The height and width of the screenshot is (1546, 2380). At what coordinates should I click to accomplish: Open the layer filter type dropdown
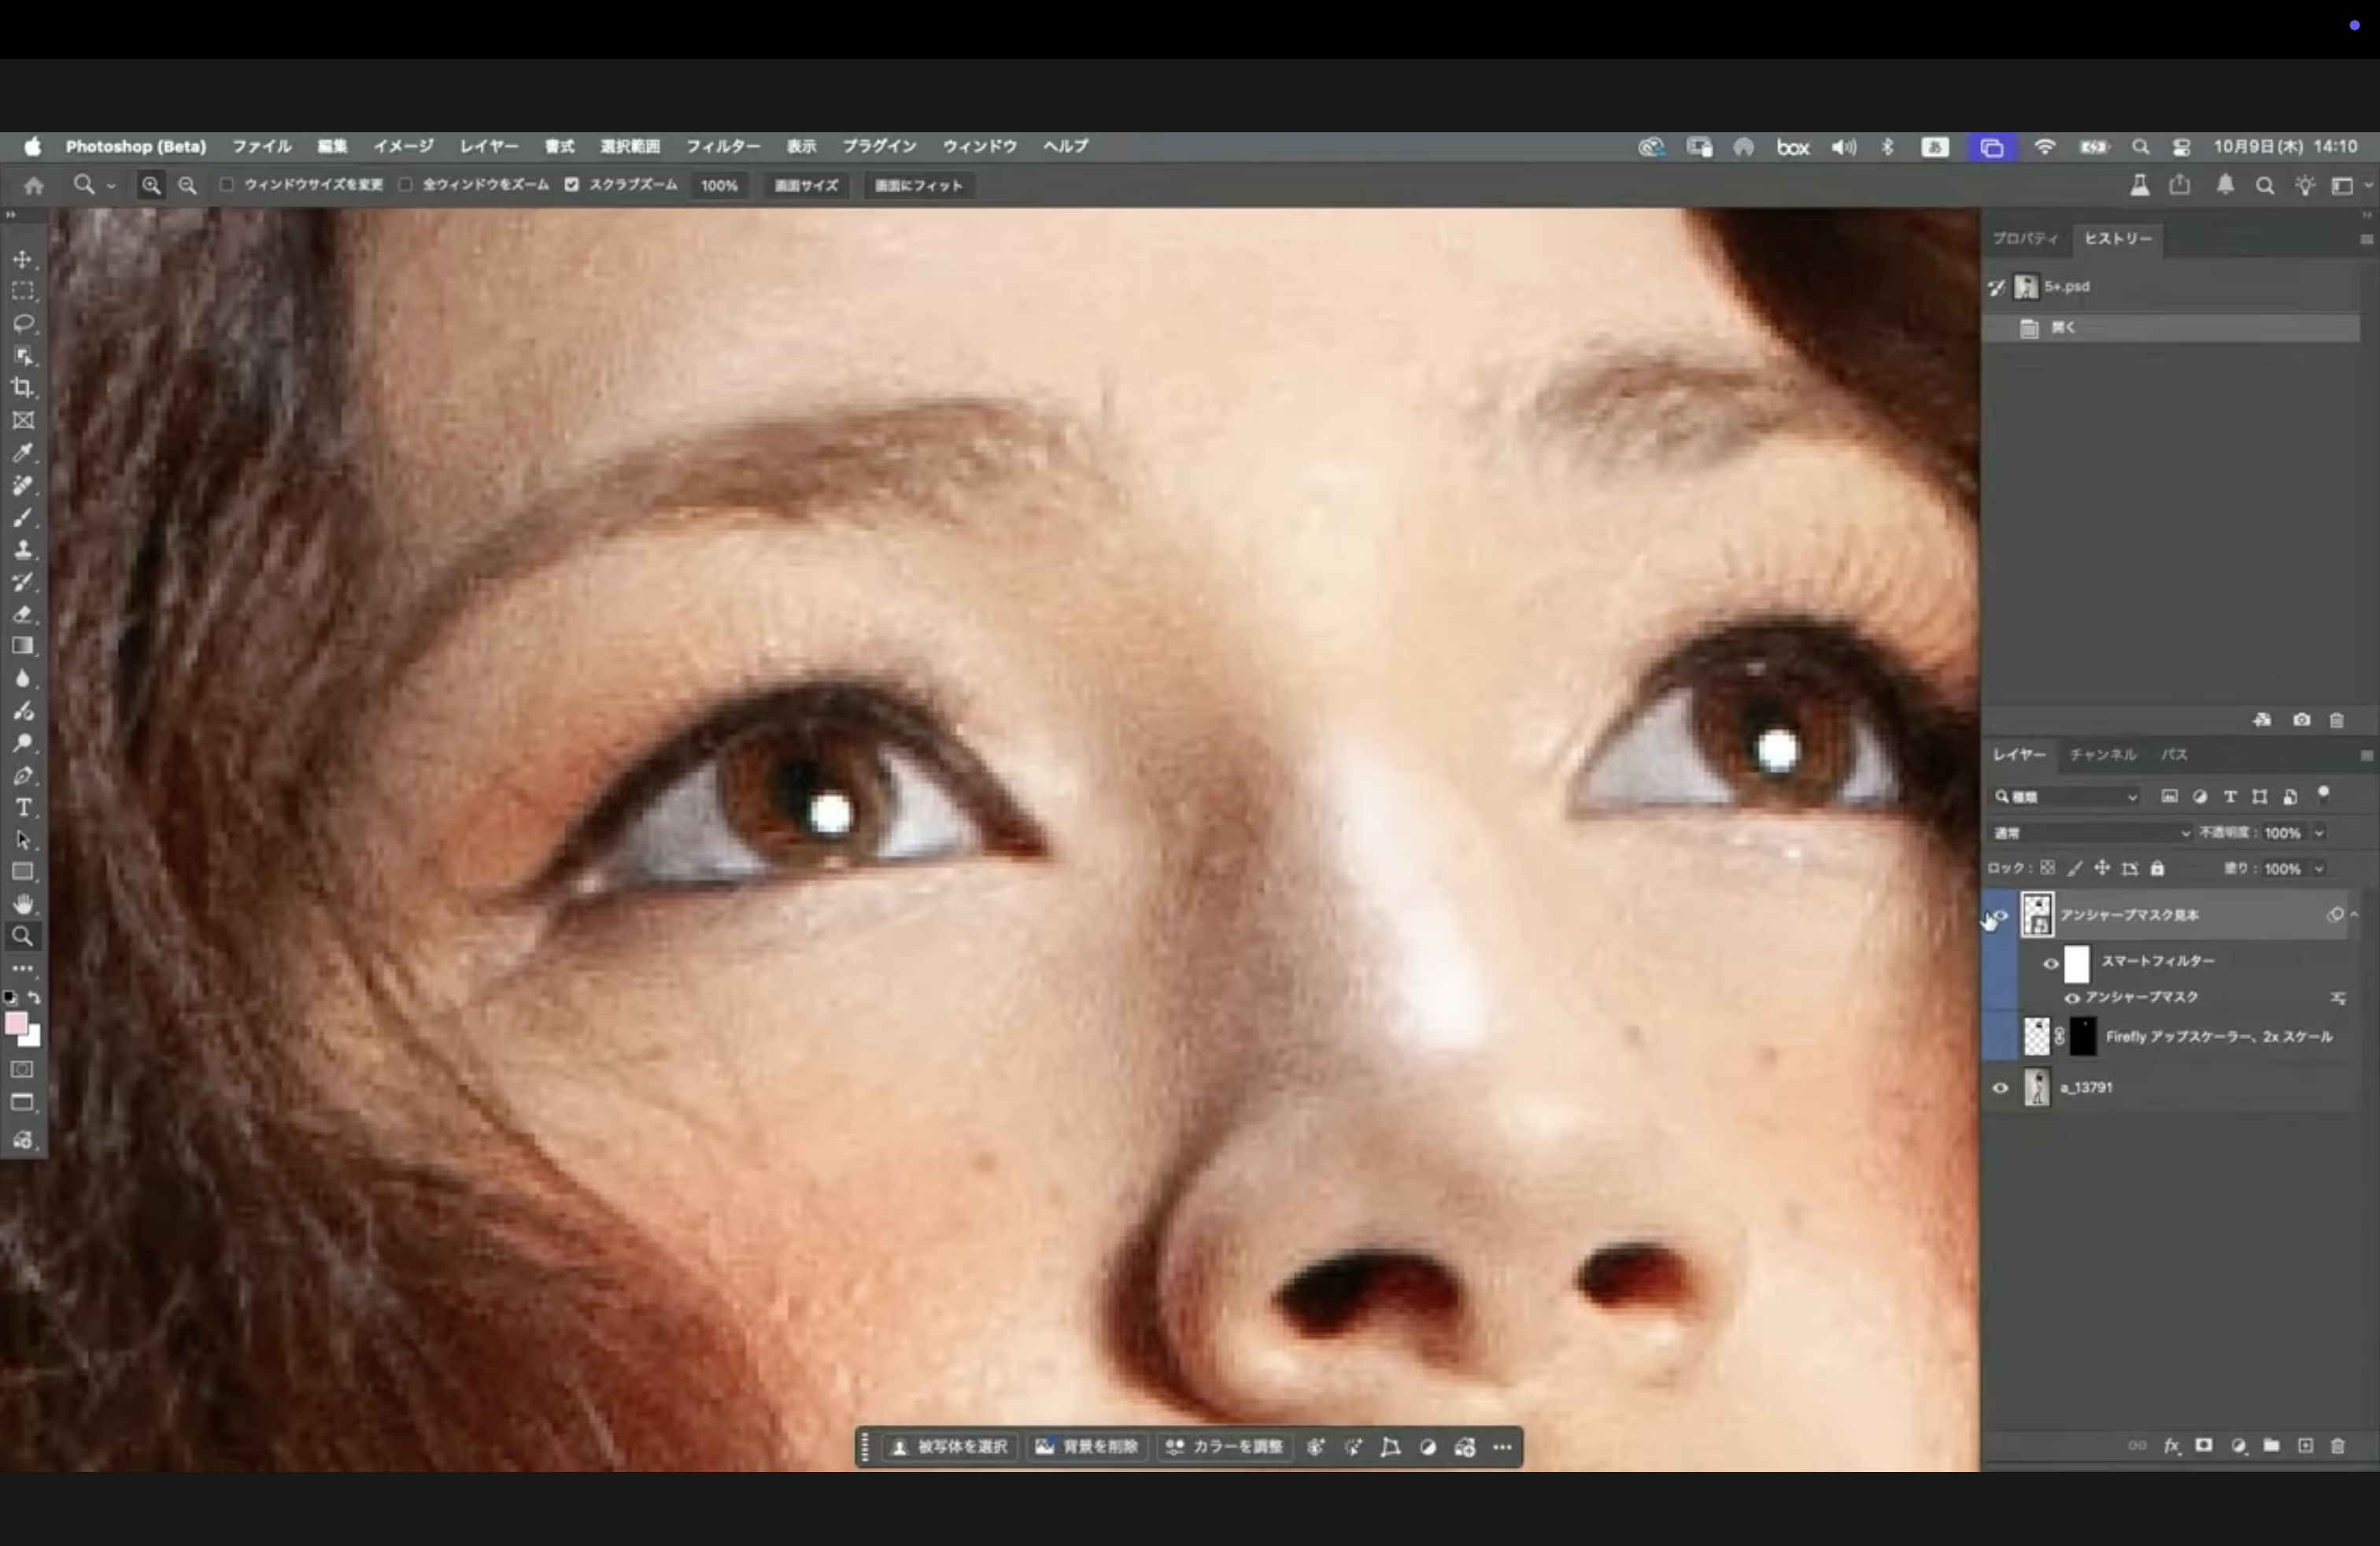[2065, 797]
